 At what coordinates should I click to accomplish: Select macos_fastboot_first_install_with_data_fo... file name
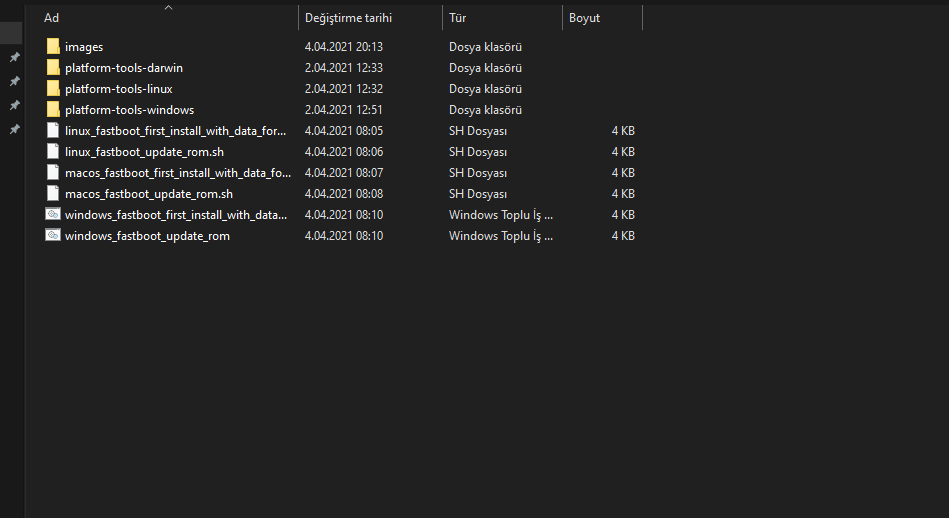click(178, 172)
